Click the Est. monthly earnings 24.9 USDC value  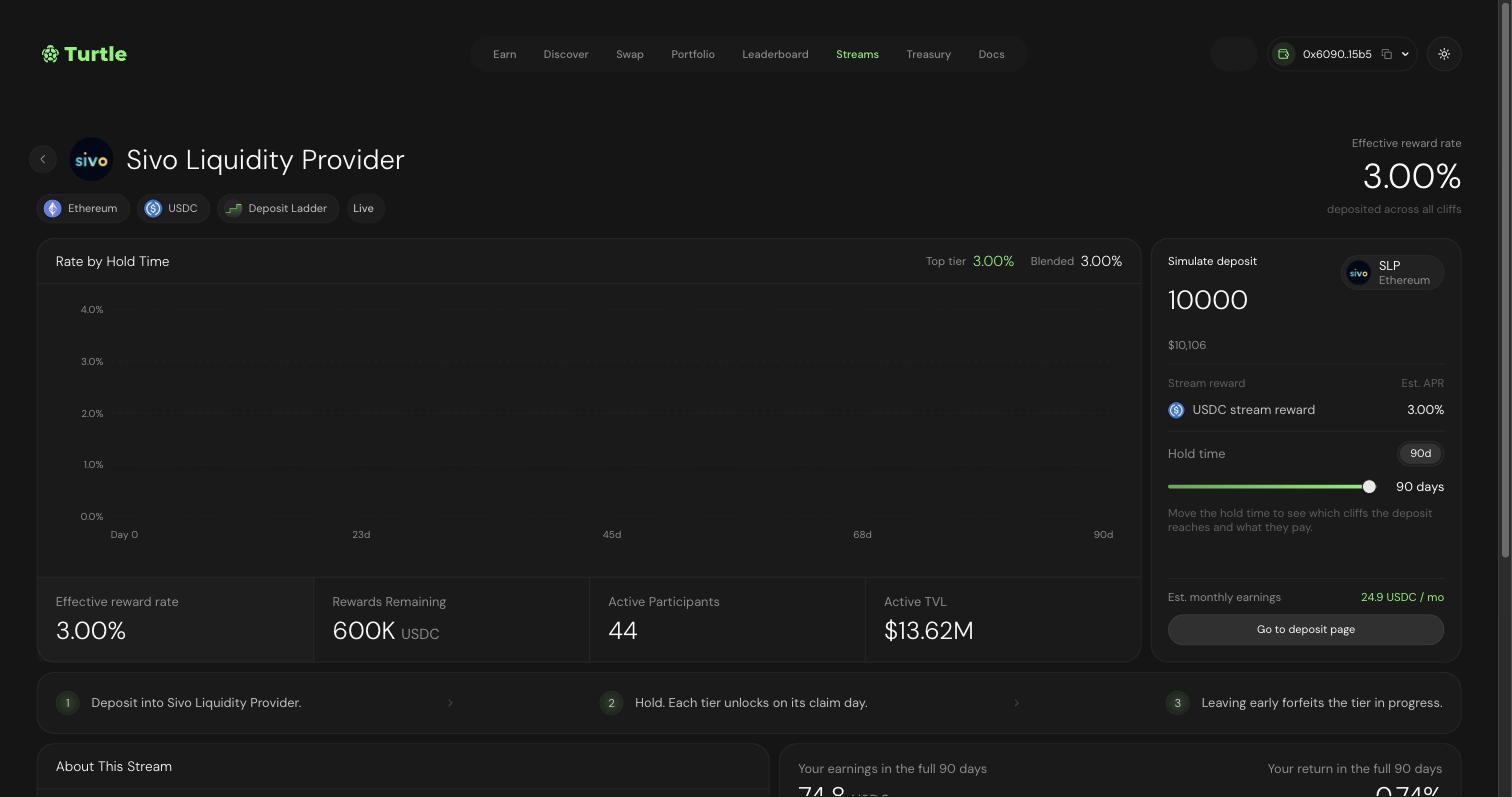pos(1402,597)
